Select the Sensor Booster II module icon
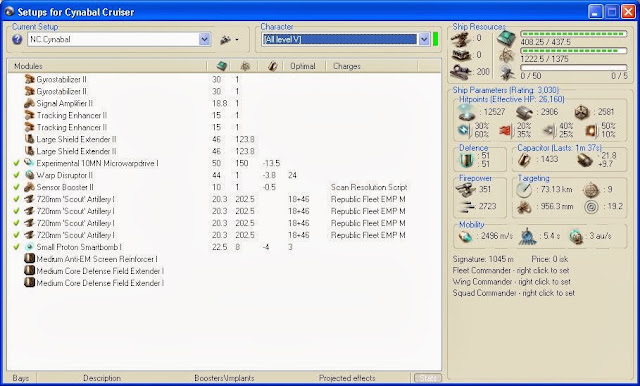640x386 pixels. [x=29, y=187]
